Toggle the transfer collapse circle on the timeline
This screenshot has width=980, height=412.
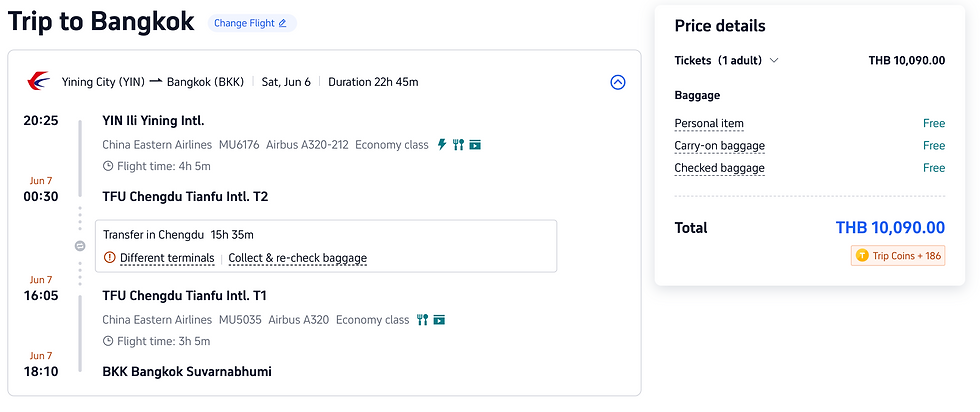(80, 245)
